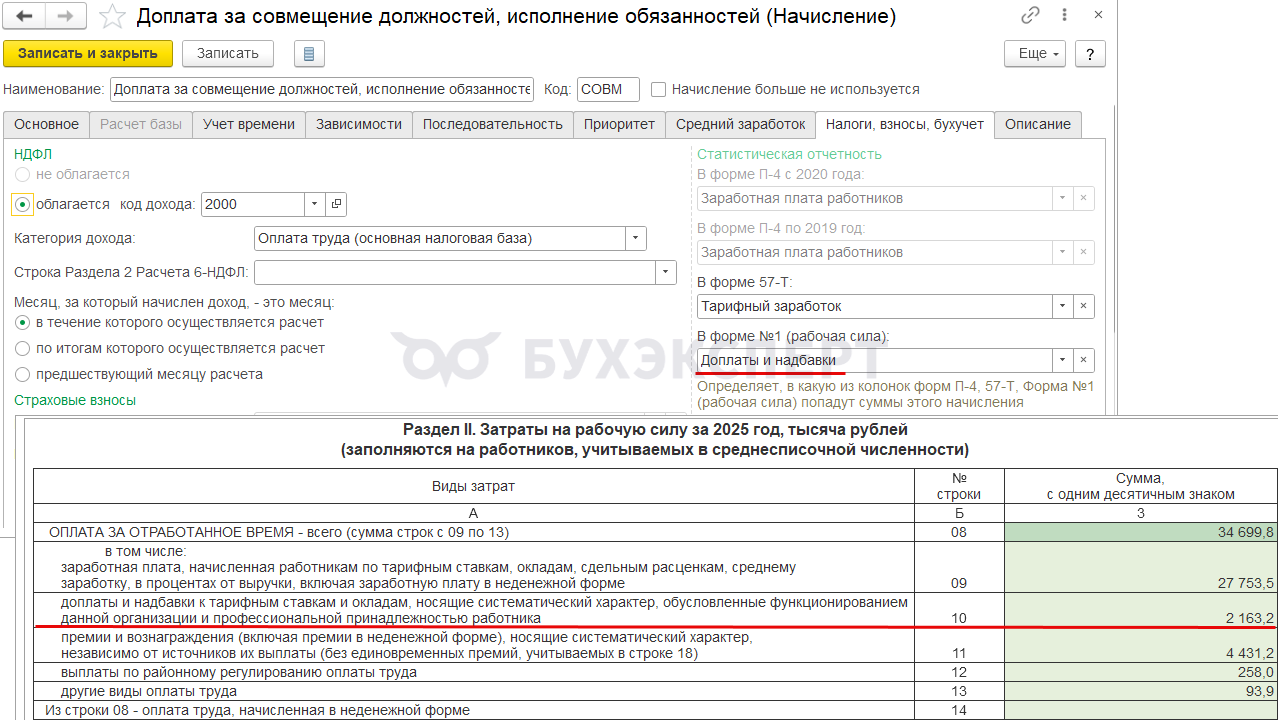The height and width of the screenshot is (720, 1278).
Task: Select the 'не облагается' NDFL radio button
Action: pos(22,174)
